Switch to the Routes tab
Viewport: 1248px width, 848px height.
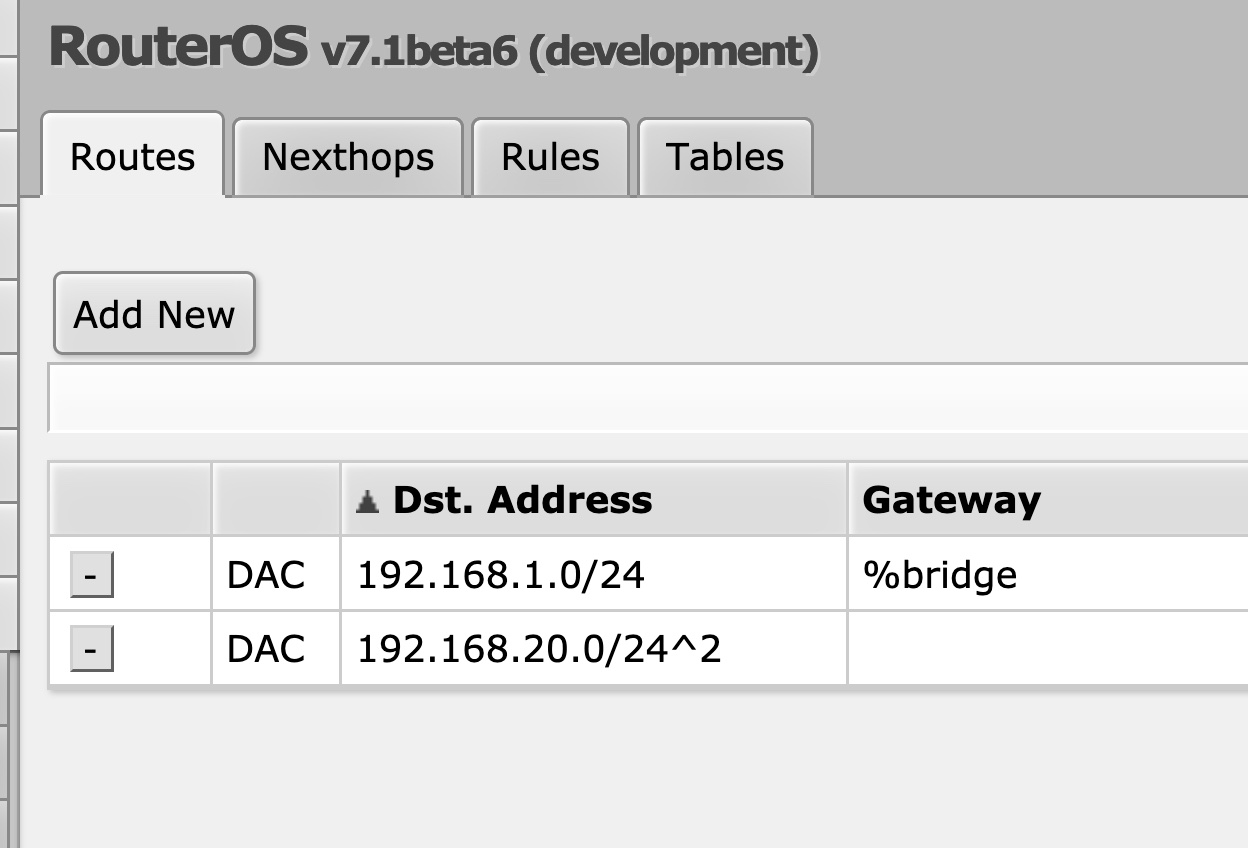tap(132, 157)
